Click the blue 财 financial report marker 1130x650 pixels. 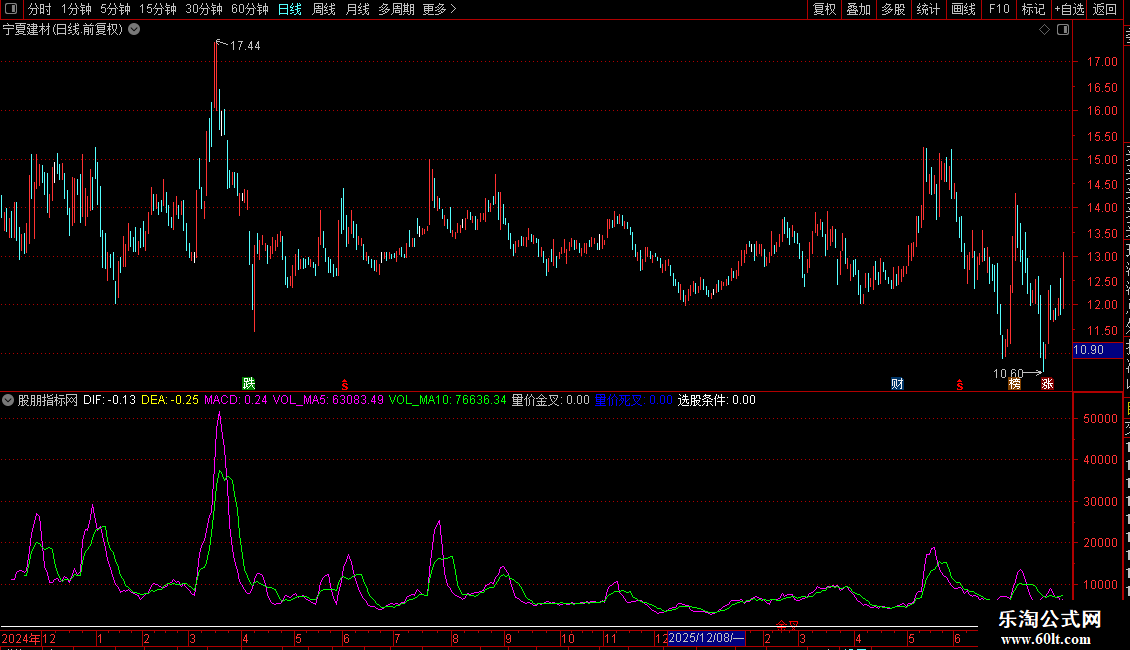point(897,383)
